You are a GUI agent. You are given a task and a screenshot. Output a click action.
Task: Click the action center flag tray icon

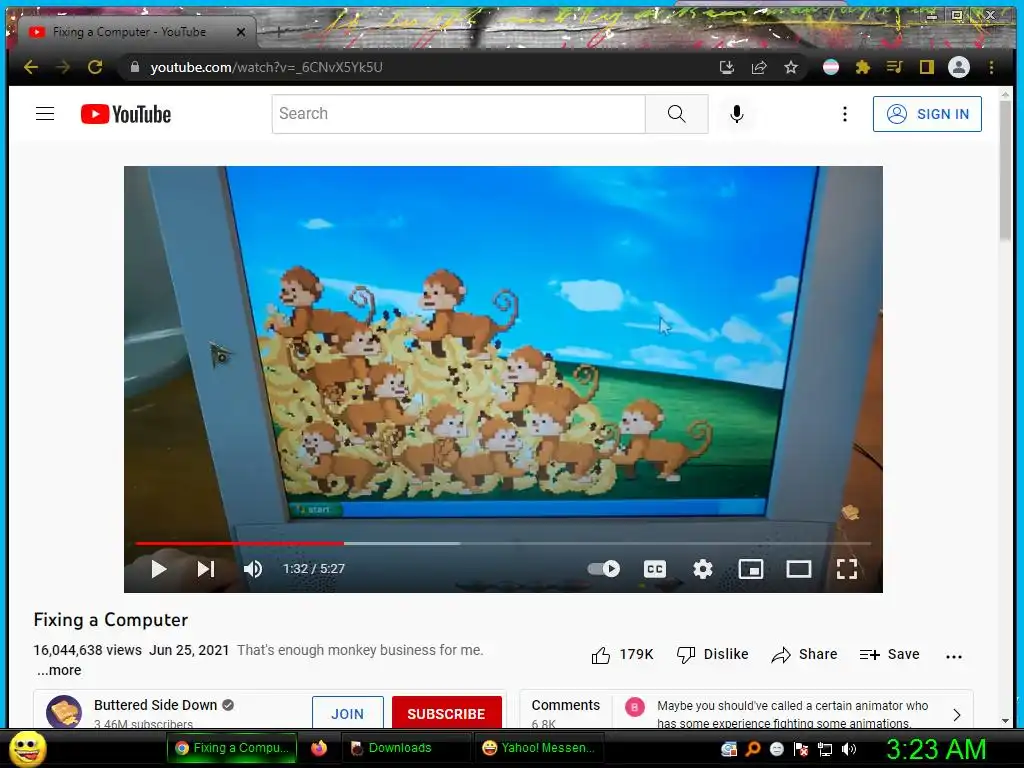tap(801, 749)
